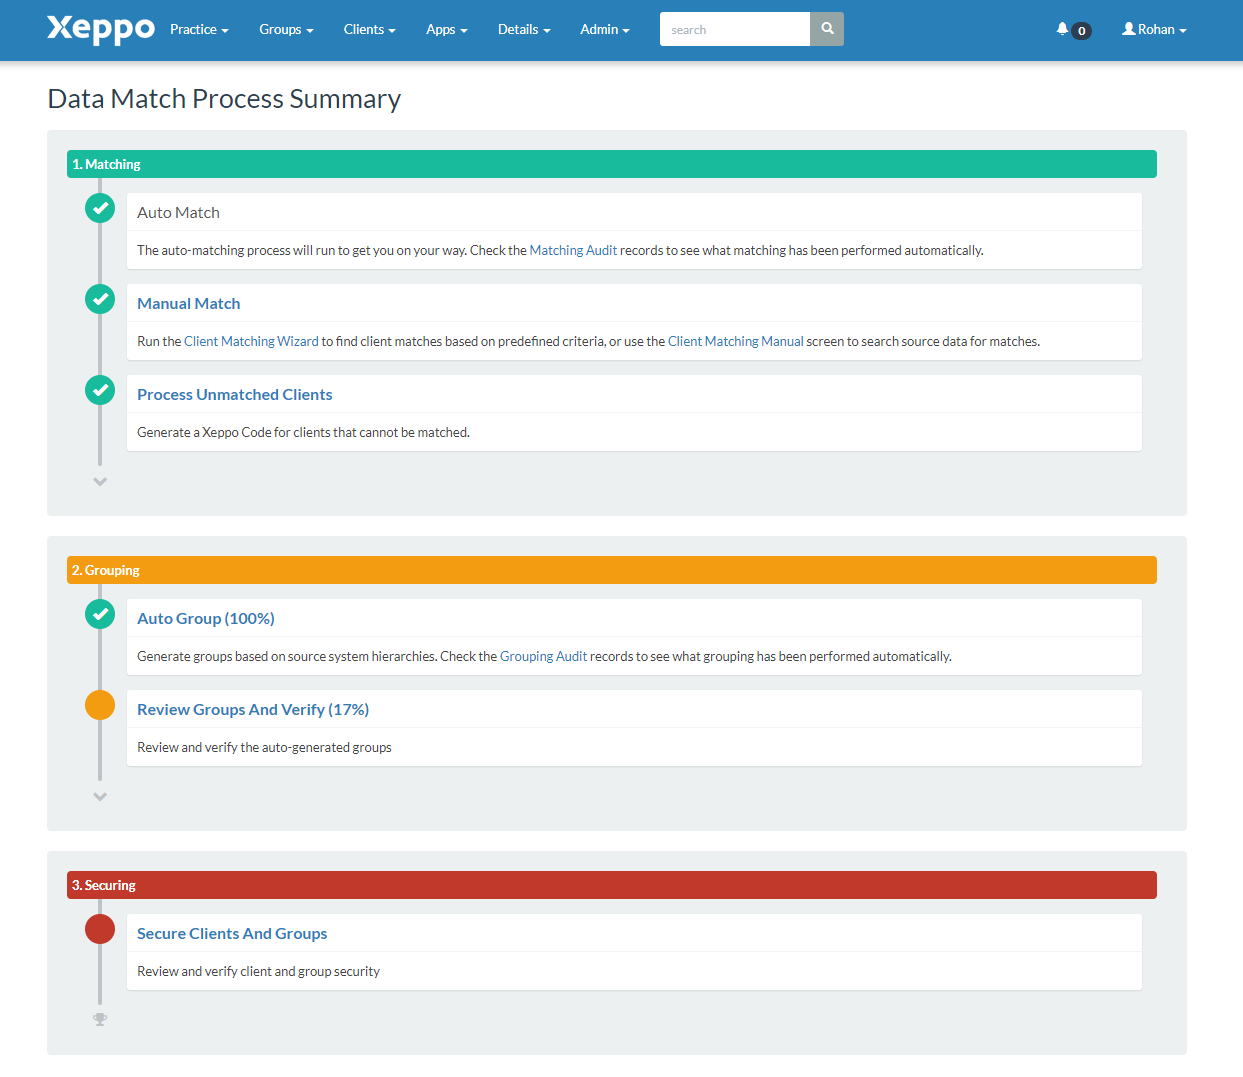Screen dimensions: 1243x1077
Task: Open Secure Clients And Groups link
Action: click(232, 933)
